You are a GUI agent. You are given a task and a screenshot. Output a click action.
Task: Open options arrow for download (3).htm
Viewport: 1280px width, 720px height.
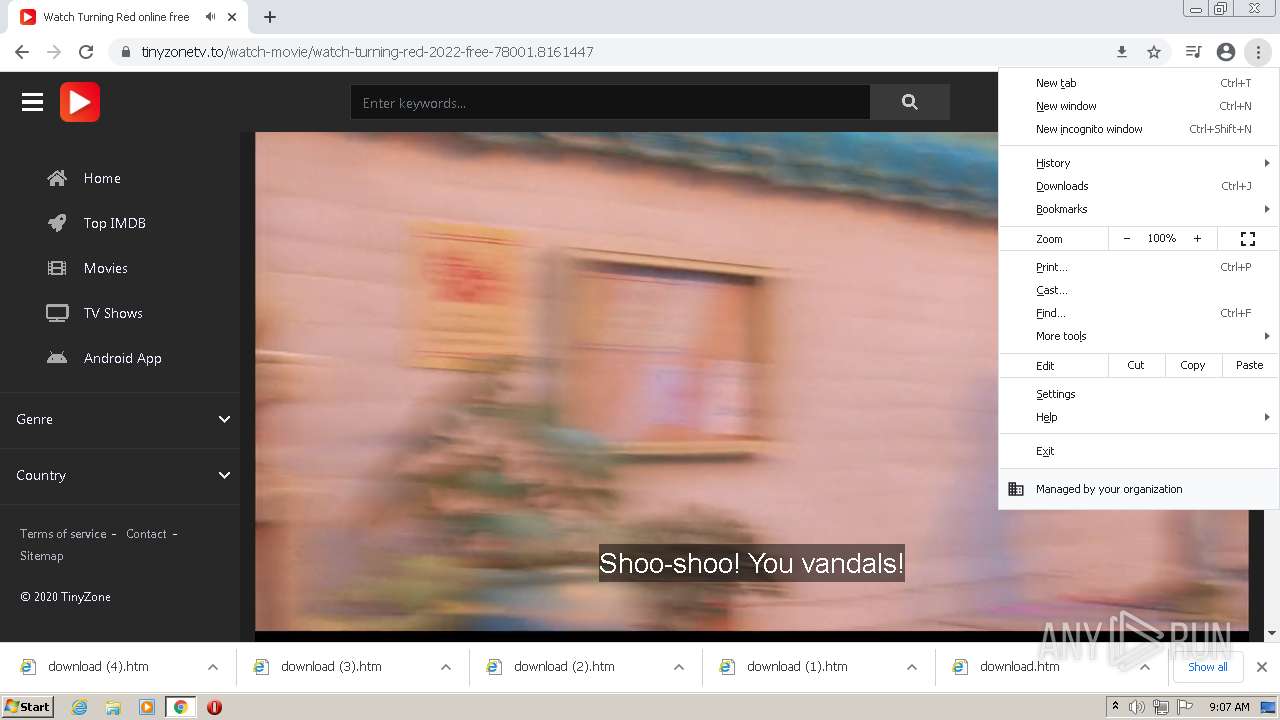click(446, 667)
